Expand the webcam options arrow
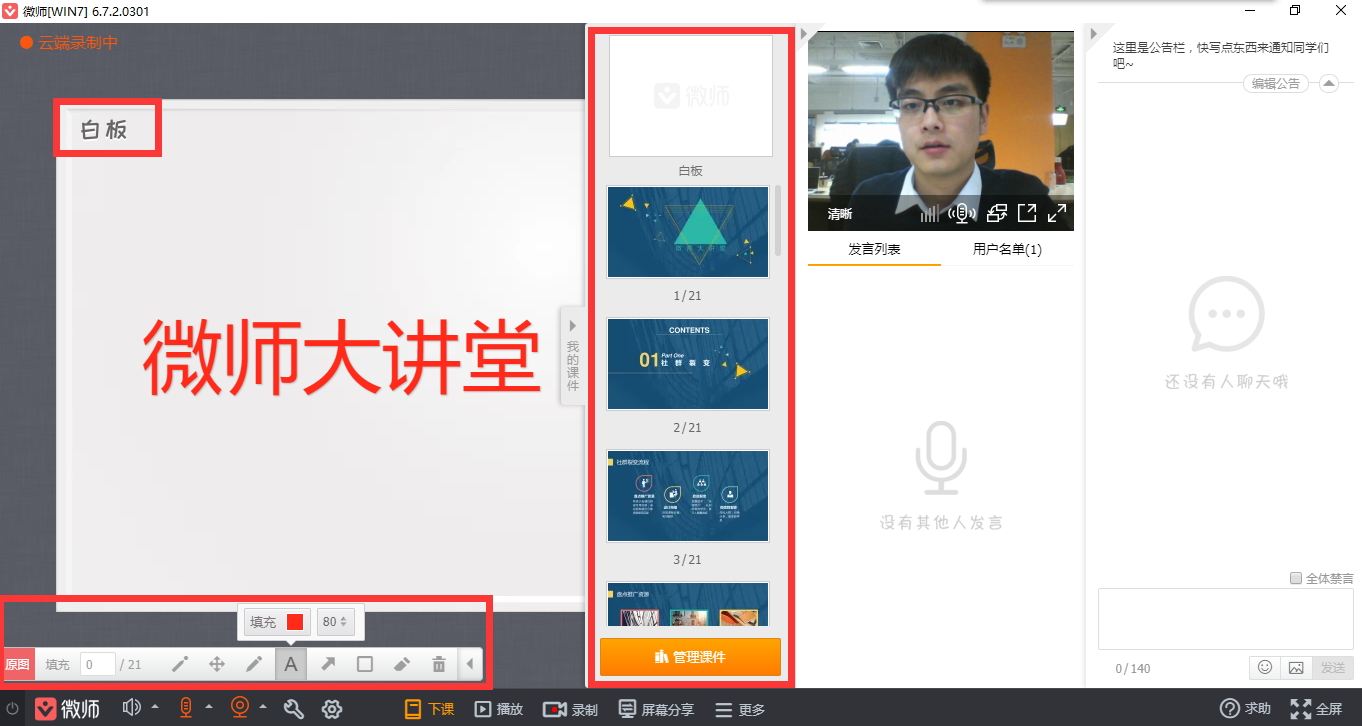1362x726 pixels. 262,707
